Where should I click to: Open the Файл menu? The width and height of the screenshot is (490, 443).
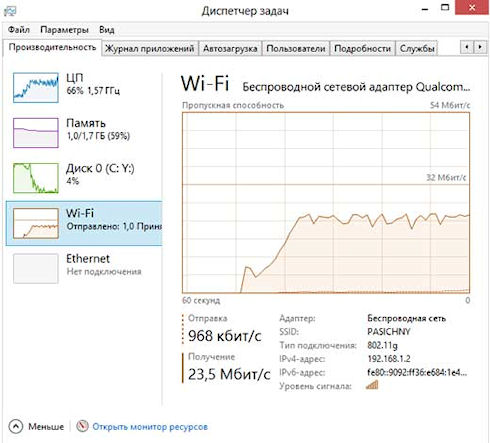click(x=19, y=30)
